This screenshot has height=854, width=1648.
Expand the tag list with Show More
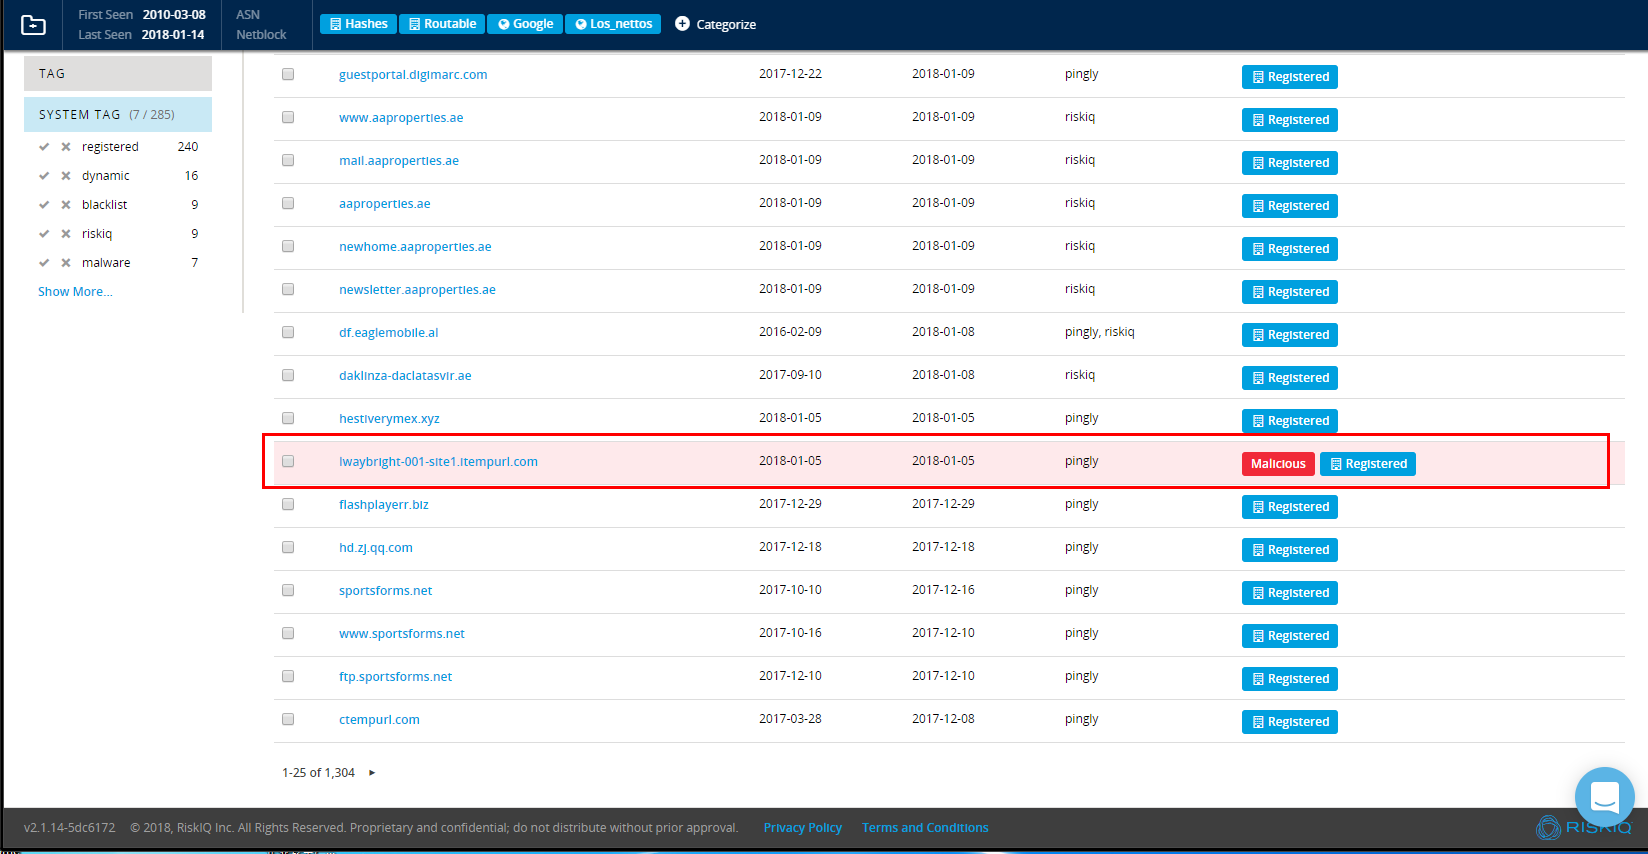coord(75,292)
